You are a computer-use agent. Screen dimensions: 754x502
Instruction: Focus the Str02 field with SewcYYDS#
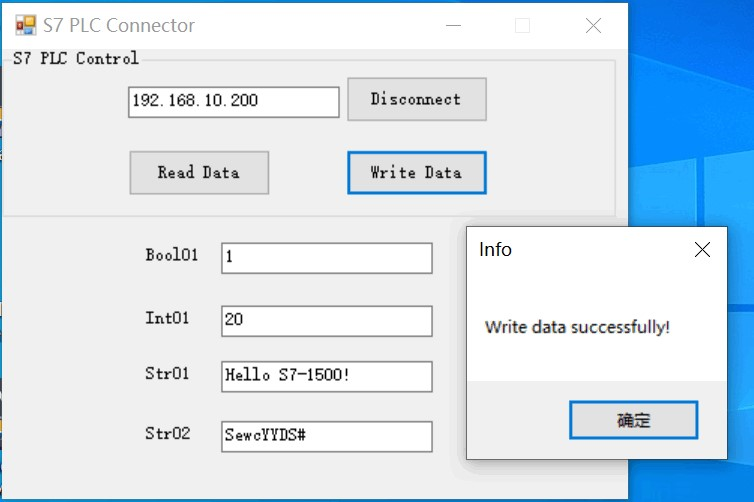click(x=326, y=436)
